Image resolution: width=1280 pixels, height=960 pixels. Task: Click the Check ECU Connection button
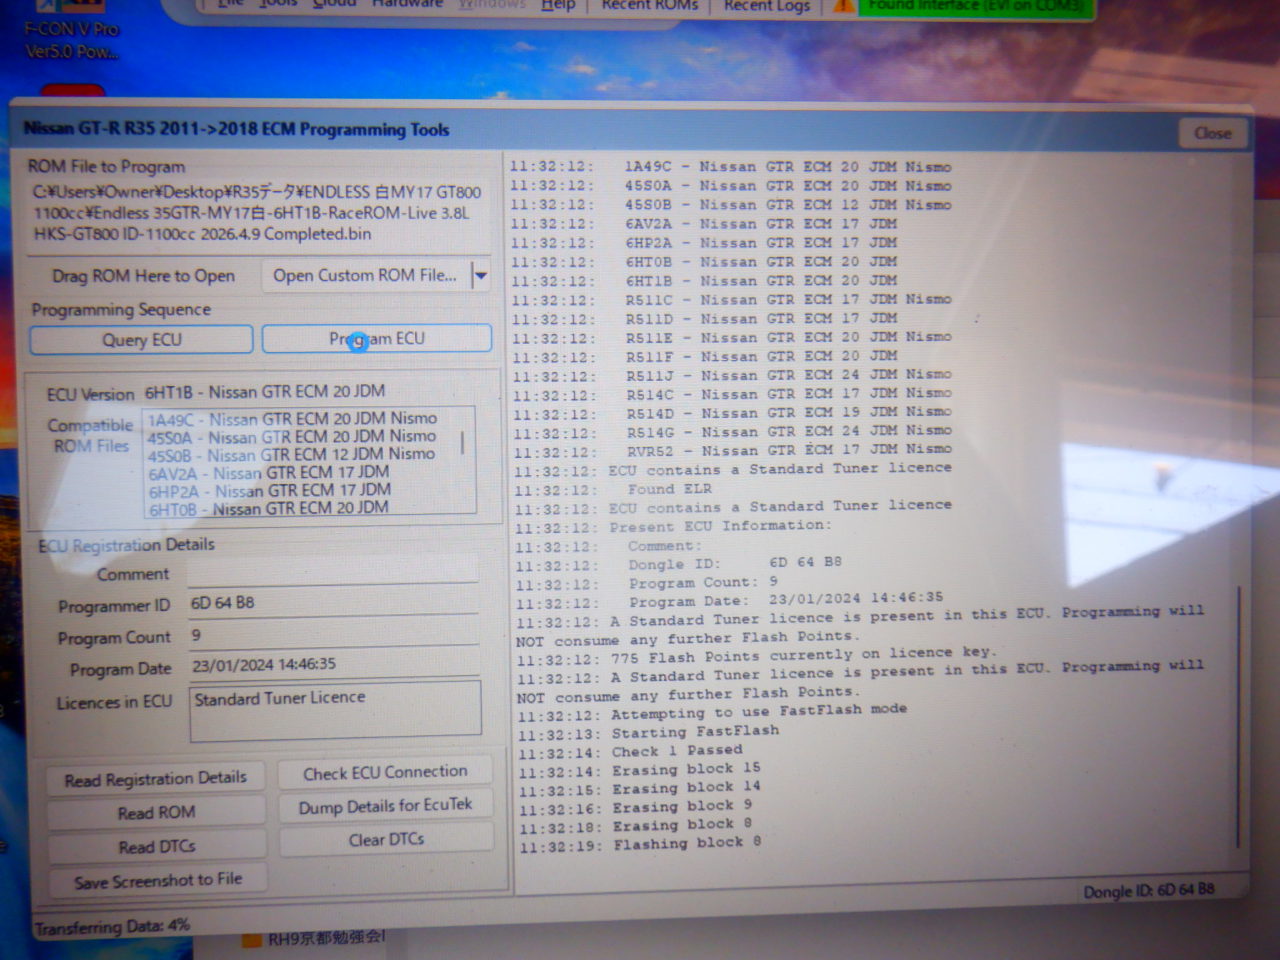pyautogui.click(x=385, y=773)
